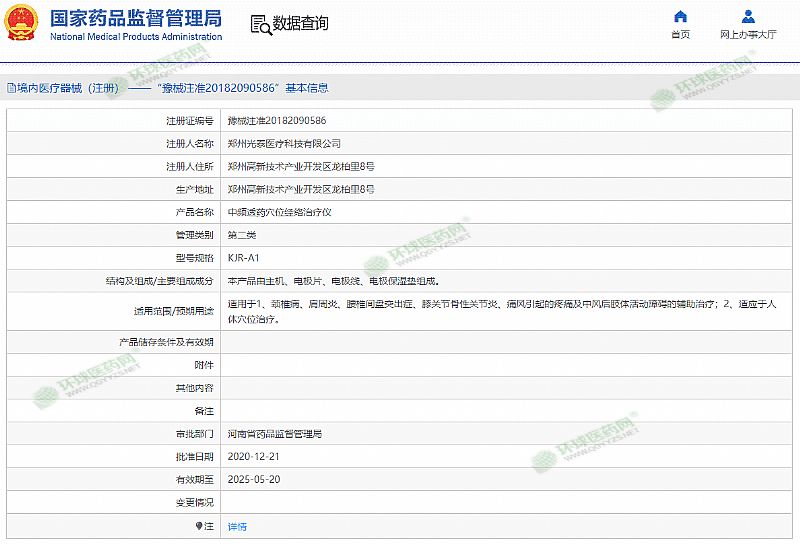Go to 首页 via its text label
800x544 pixels.
click(x=680, y=34)
